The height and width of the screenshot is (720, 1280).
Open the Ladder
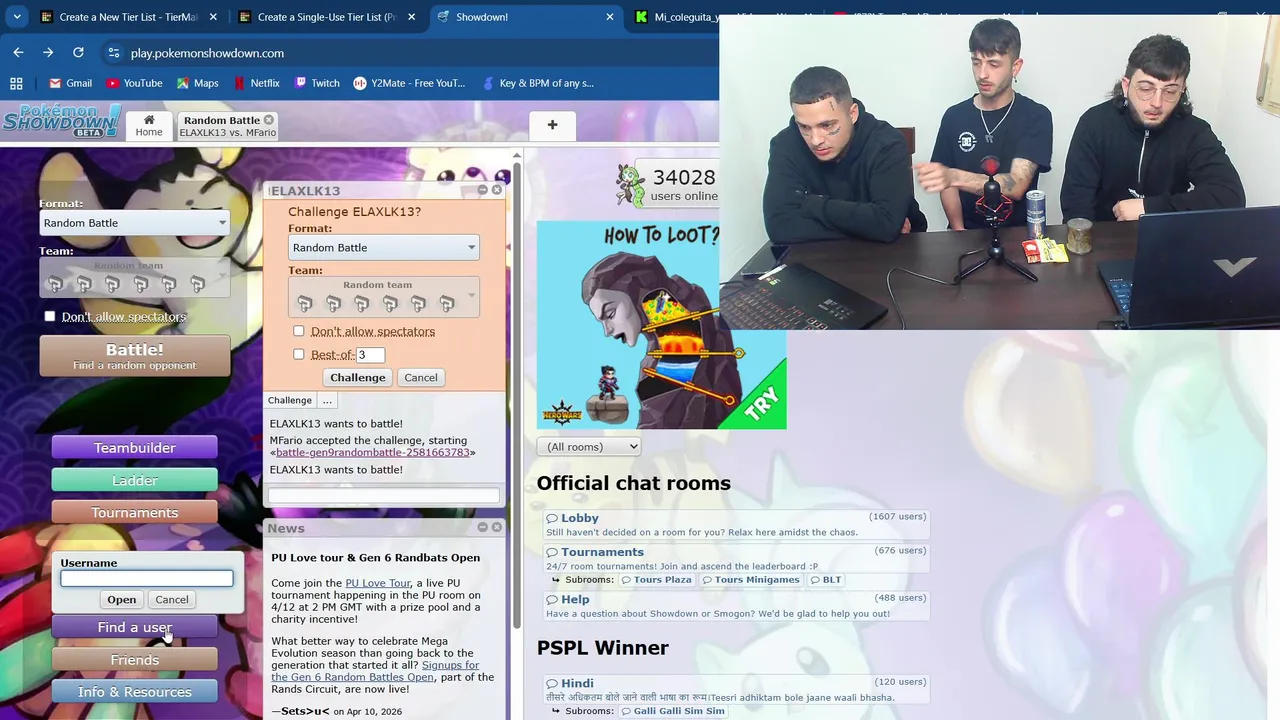135,480
